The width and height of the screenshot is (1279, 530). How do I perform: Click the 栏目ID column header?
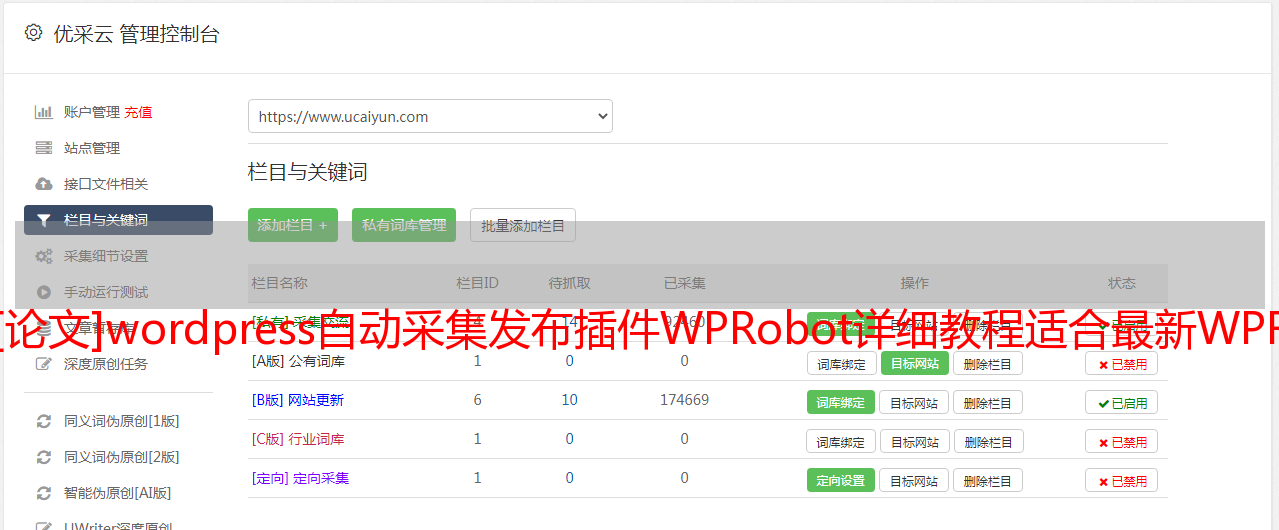[x=477, y=283]
